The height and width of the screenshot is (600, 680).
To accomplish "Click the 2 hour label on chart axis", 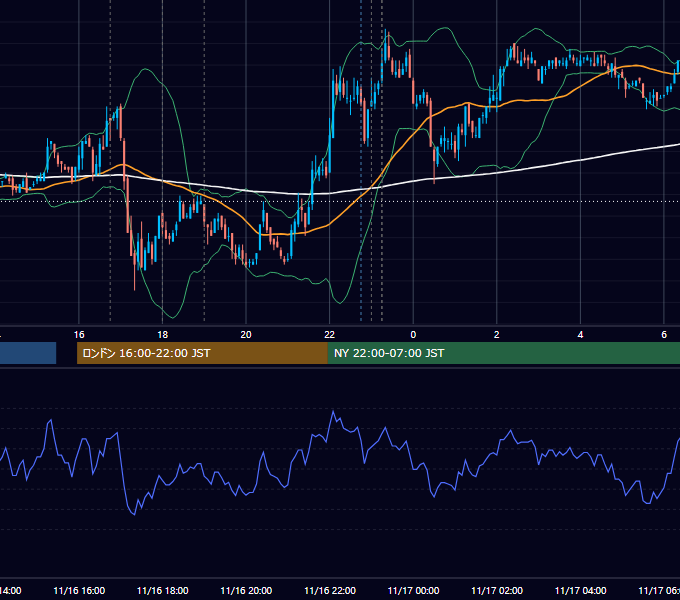I will 497,335.
